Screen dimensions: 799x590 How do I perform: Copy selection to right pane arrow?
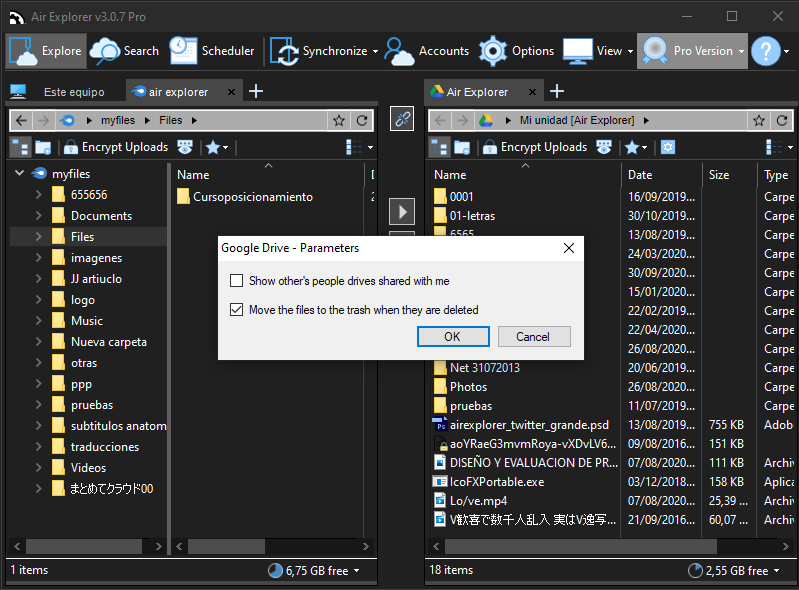[402, 211]
